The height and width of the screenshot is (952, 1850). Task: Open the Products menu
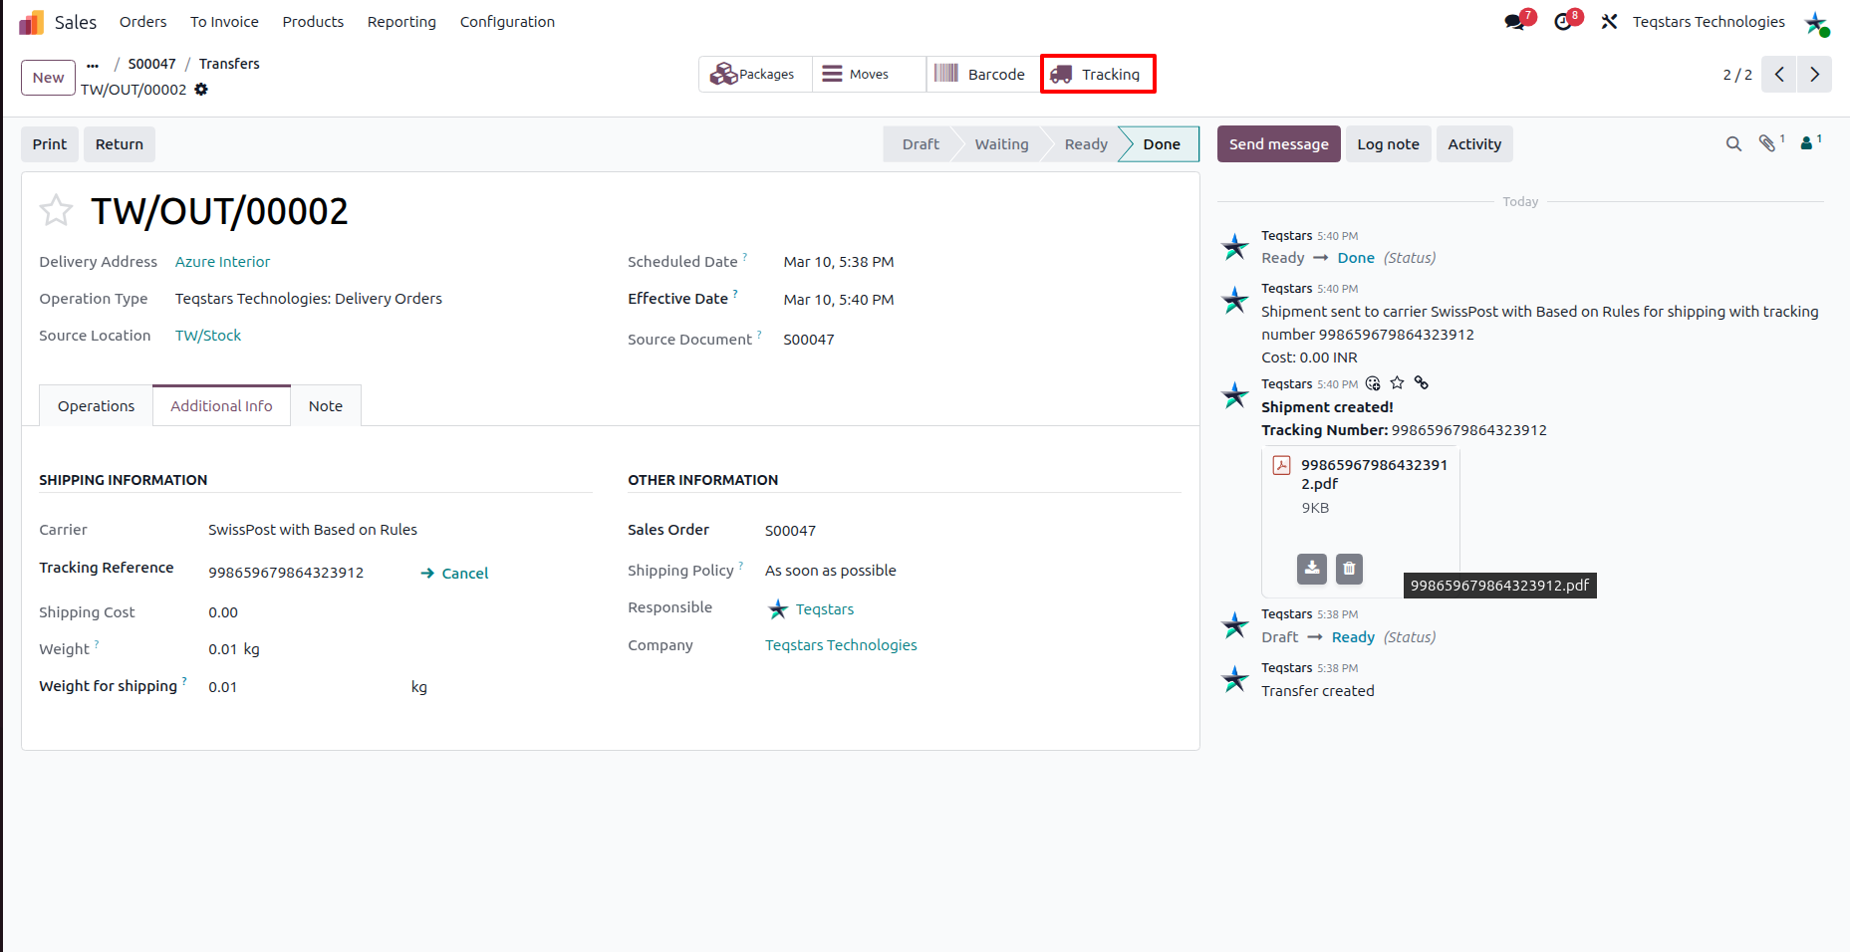click(x=313, y=22)
